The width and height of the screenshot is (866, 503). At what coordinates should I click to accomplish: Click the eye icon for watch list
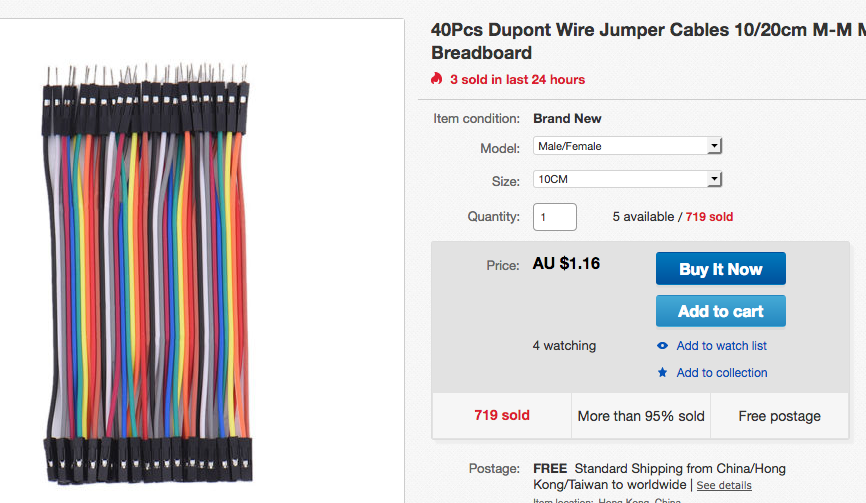pyautogui.click(x=662, y=346)
